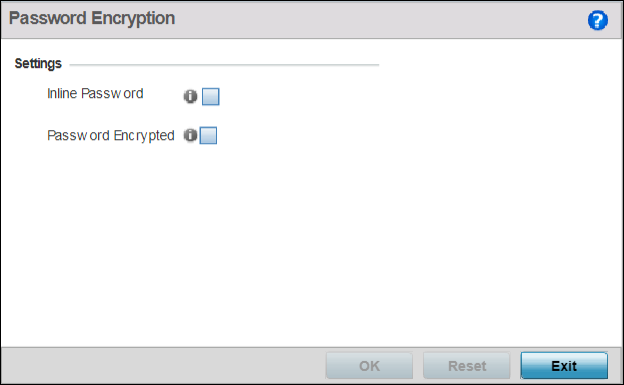Click info icon beside Inline Password
The width and height of the screenshot is (624, 385).
190,96
